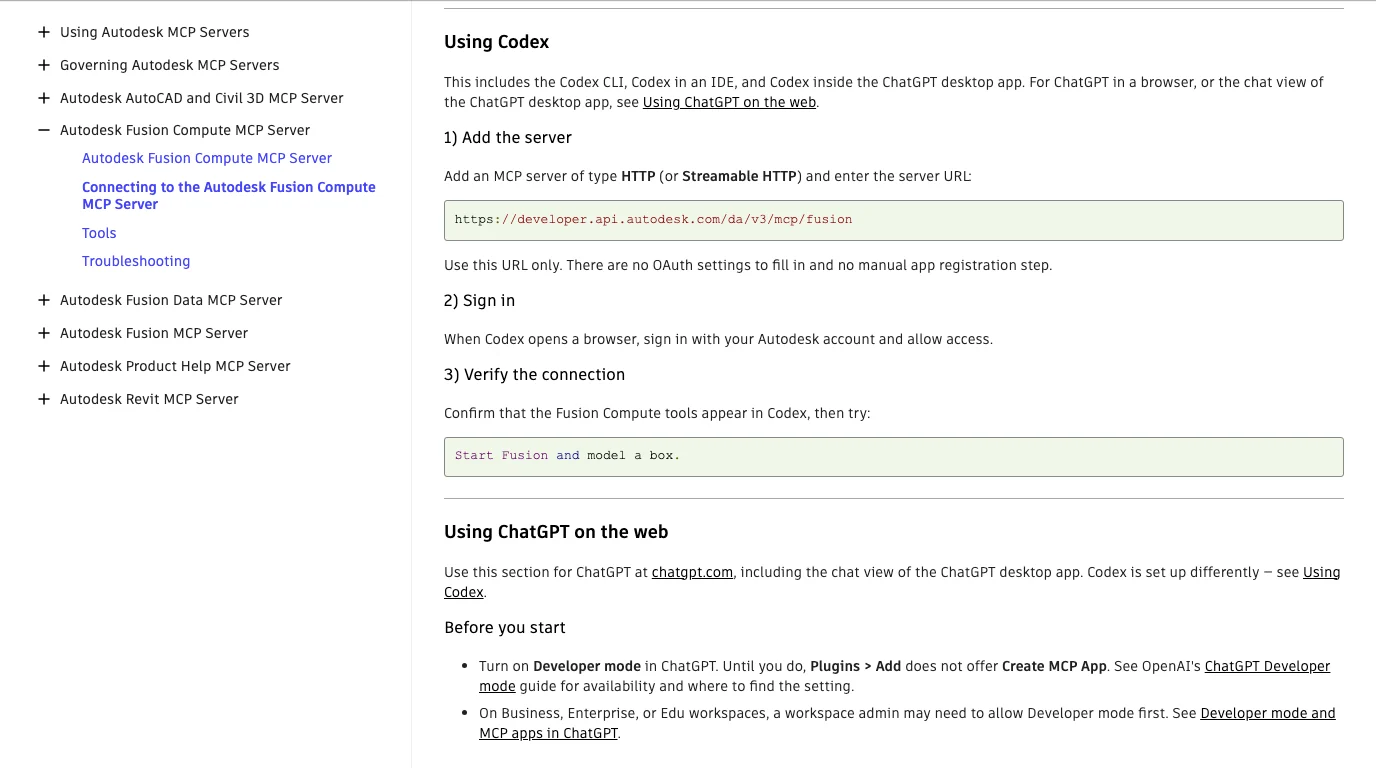Click the Governing Autodesk MCP Servers title

point(170,65)
